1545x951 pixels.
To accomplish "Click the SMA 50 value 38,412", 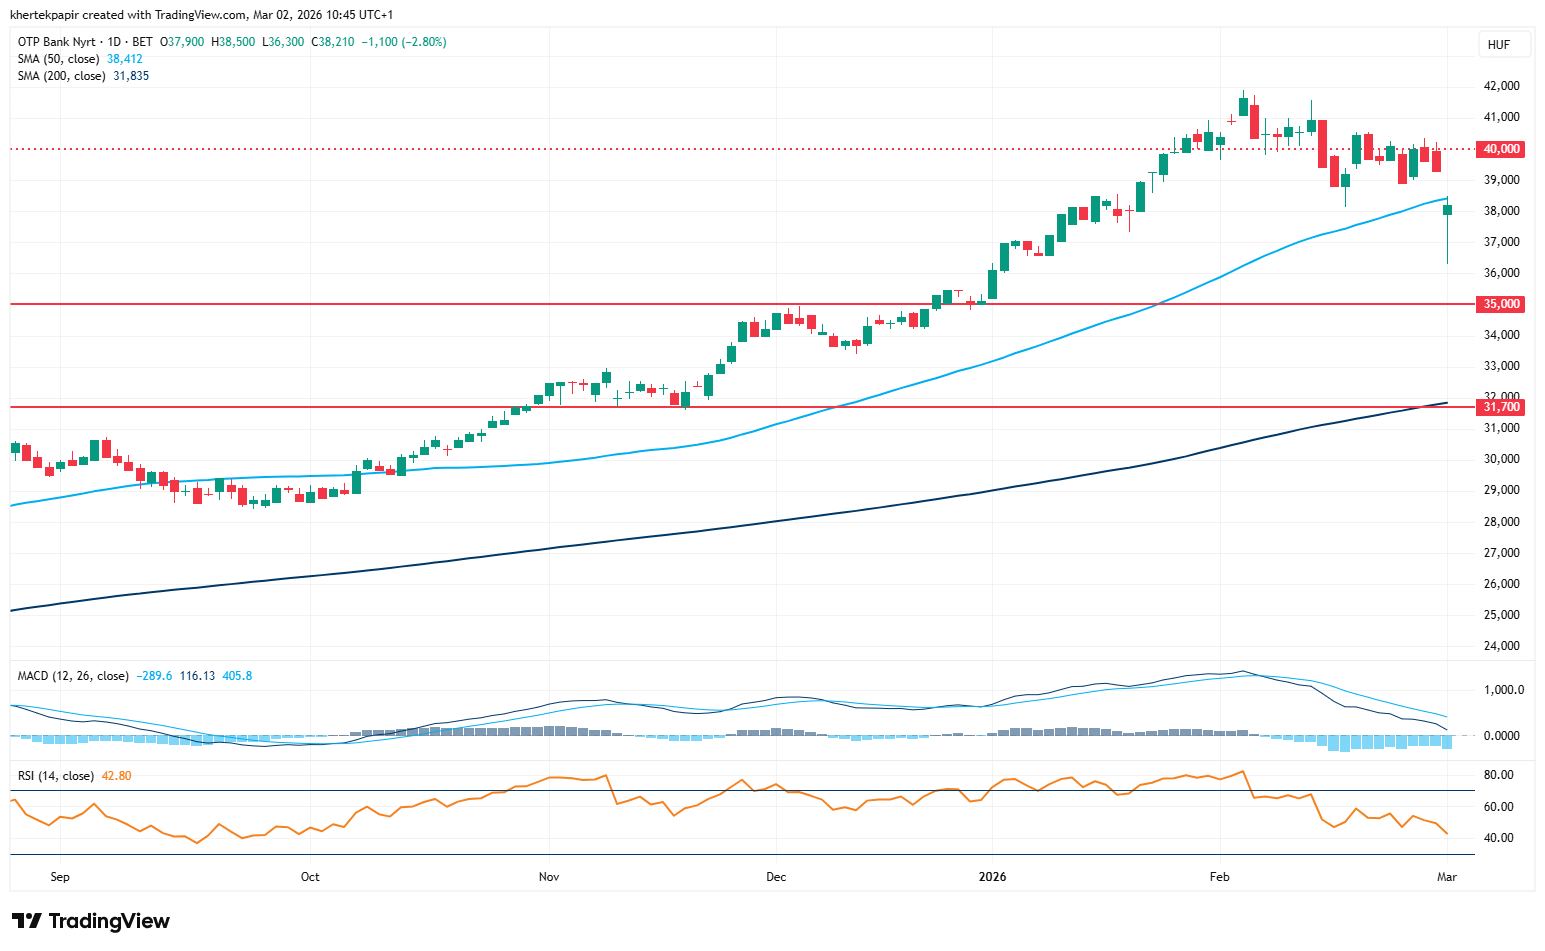I will [x=125, y=59].
